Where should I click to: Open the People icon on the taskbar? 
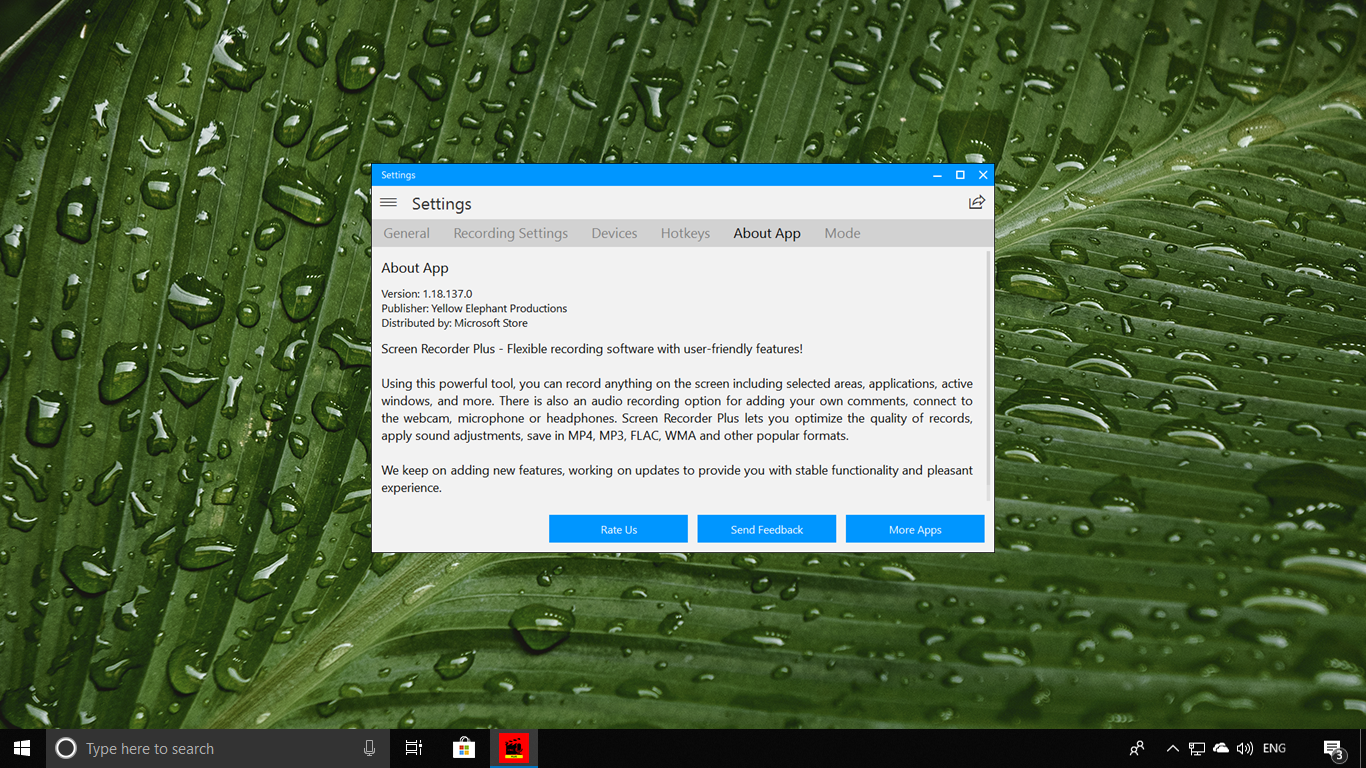pyautogui.click(x=1137, y=747)
